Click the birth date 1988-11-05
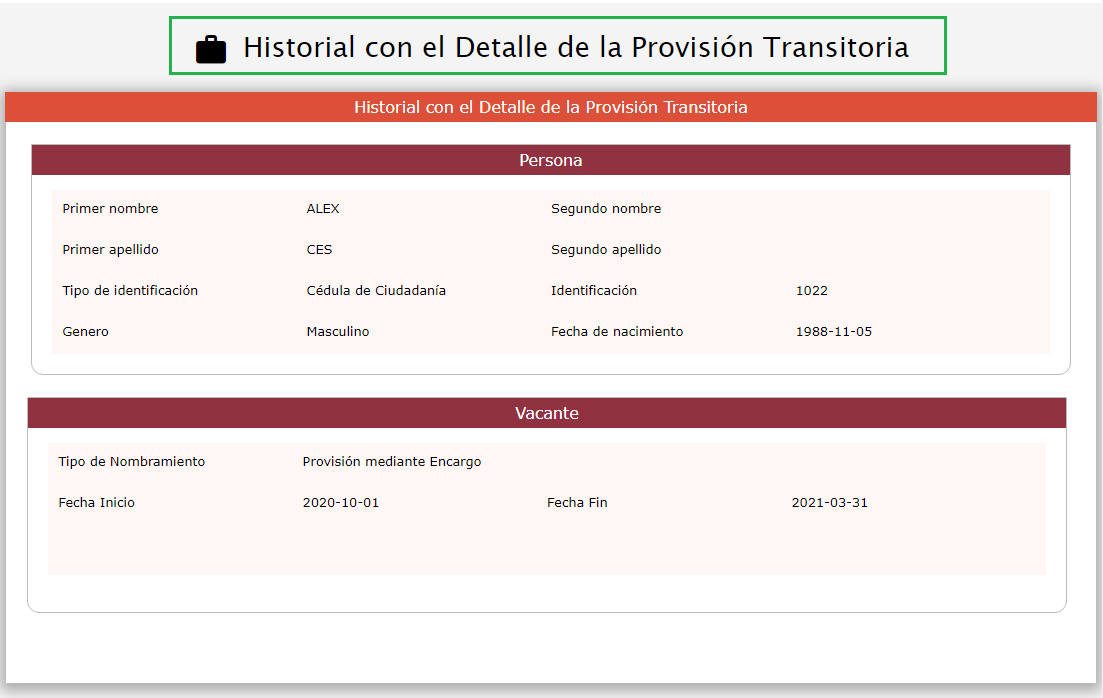Screen dimensions: 1103x698 pyautogui.click(x=833, y=332)
